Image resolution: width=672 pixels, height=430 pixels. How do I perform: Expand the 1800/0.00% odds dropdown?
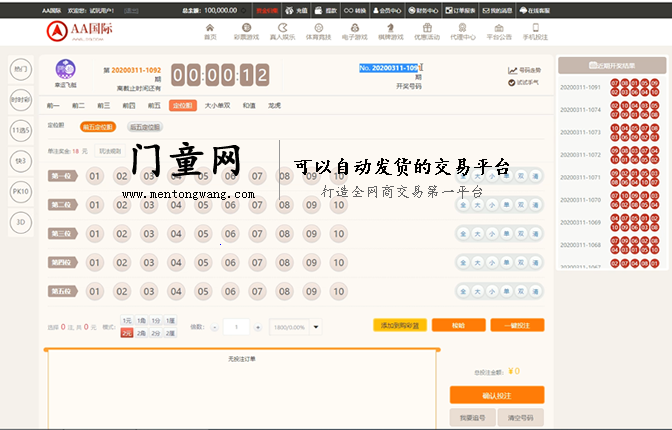(317, 327)
